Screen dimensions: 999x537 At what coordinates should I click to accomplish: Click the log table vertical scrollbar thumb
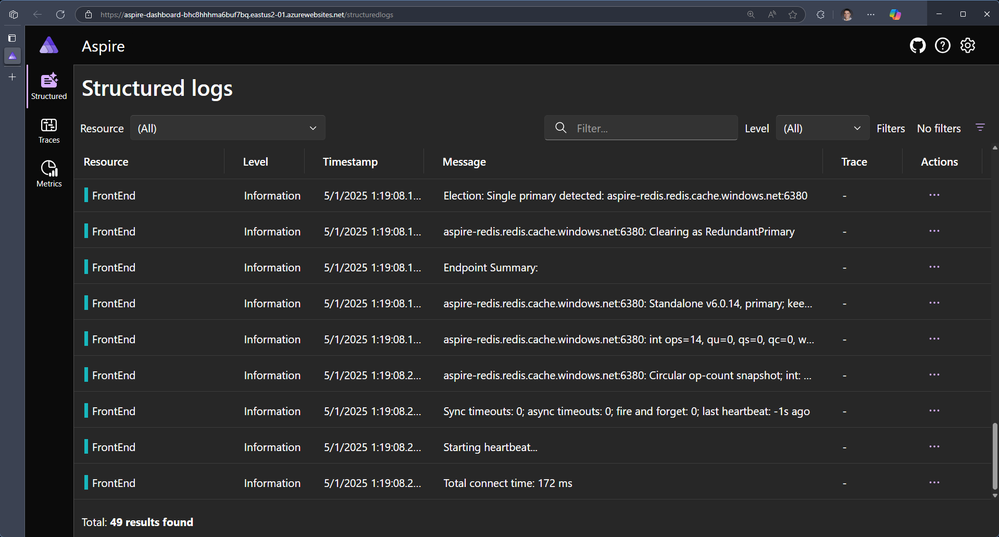point(995,455)
